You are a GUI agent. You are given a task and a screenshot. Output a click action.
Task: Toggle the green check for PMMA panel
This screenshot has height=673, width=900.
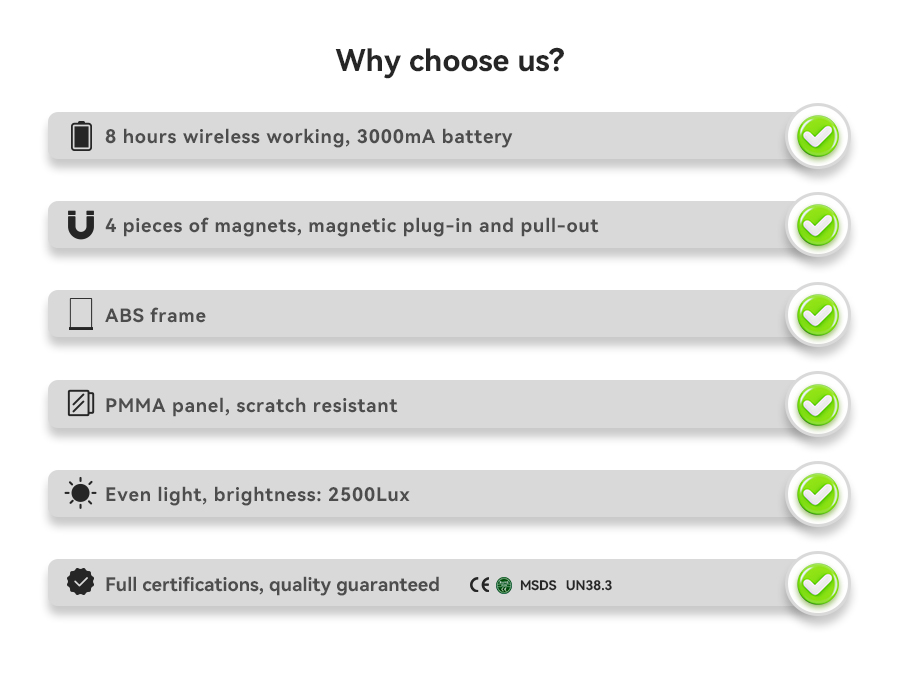pos(817,405)
